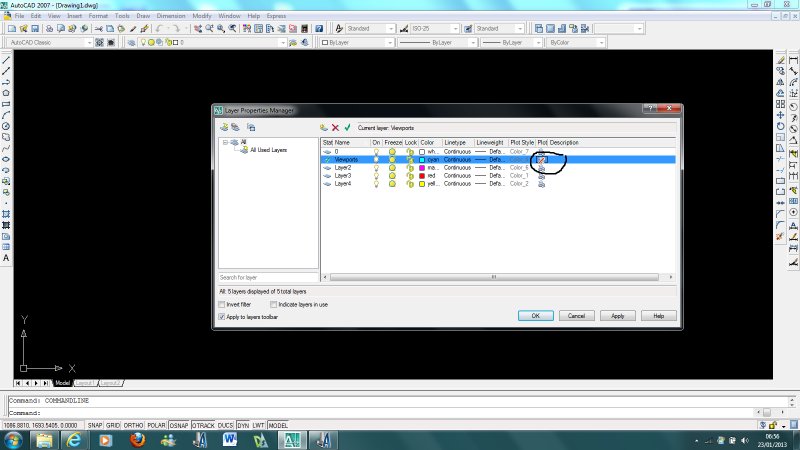The height and width of the screenshot is (450, 800).
Task: Open Microsoft Word from the taskbar
Action: pos(230,440)
